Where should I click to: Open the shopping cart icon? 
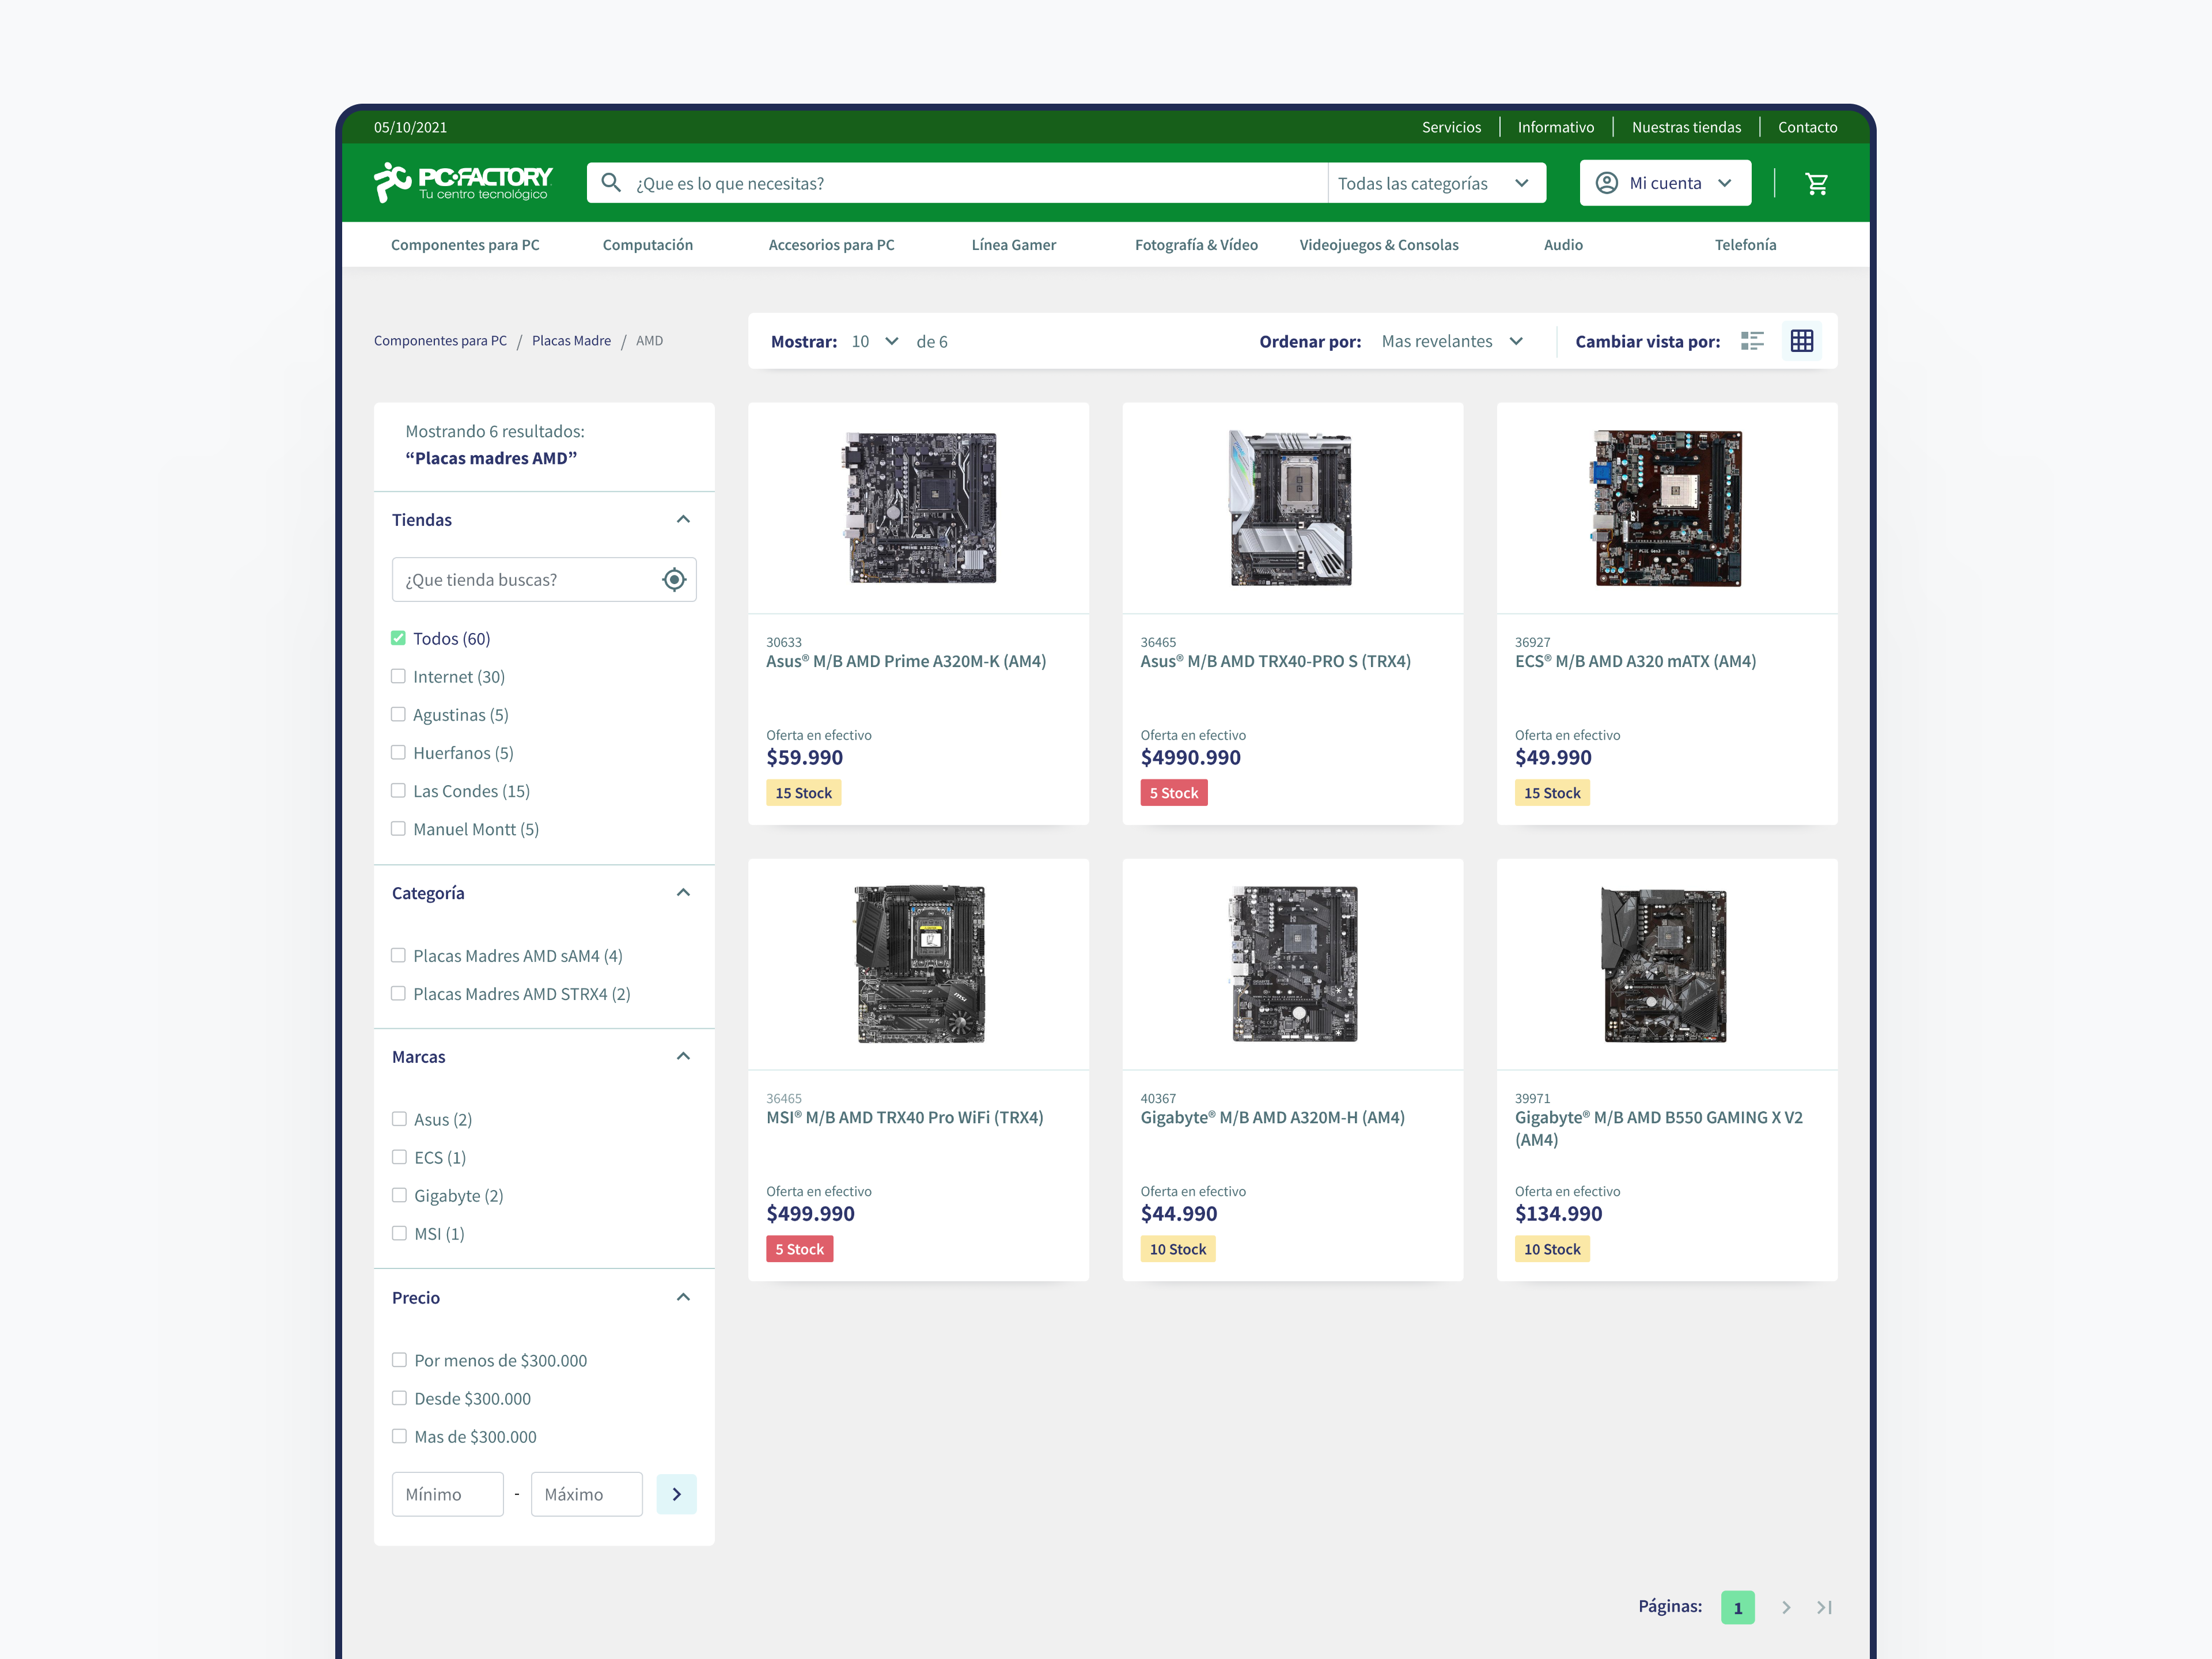1816,183
